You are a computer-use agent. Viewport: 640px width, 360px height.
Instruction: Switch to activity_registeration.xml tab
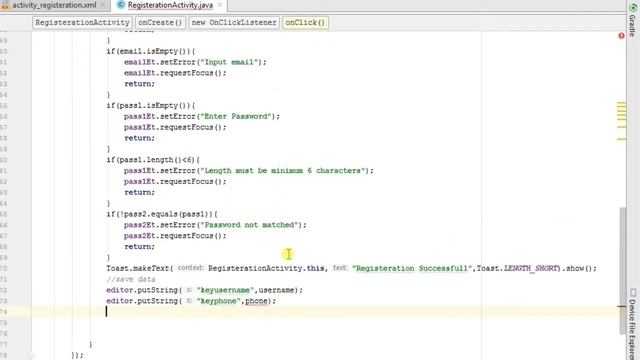point(54,5)
